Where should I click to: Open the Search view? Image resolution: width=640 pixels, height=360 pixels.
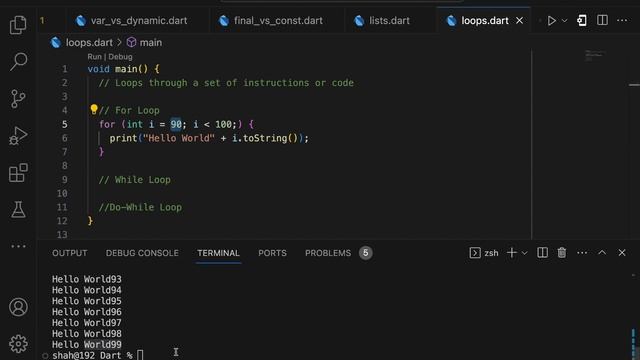coord(18,62)
